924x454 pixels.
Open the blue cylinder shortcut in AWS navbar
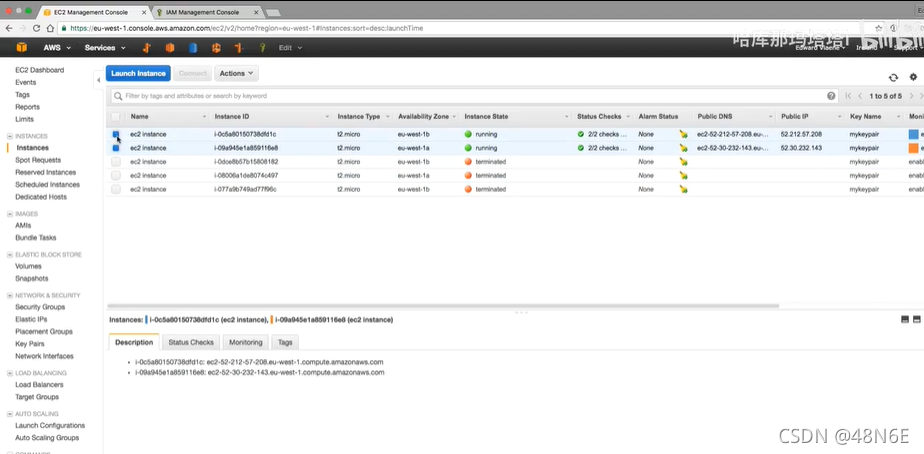coord(193,48)
